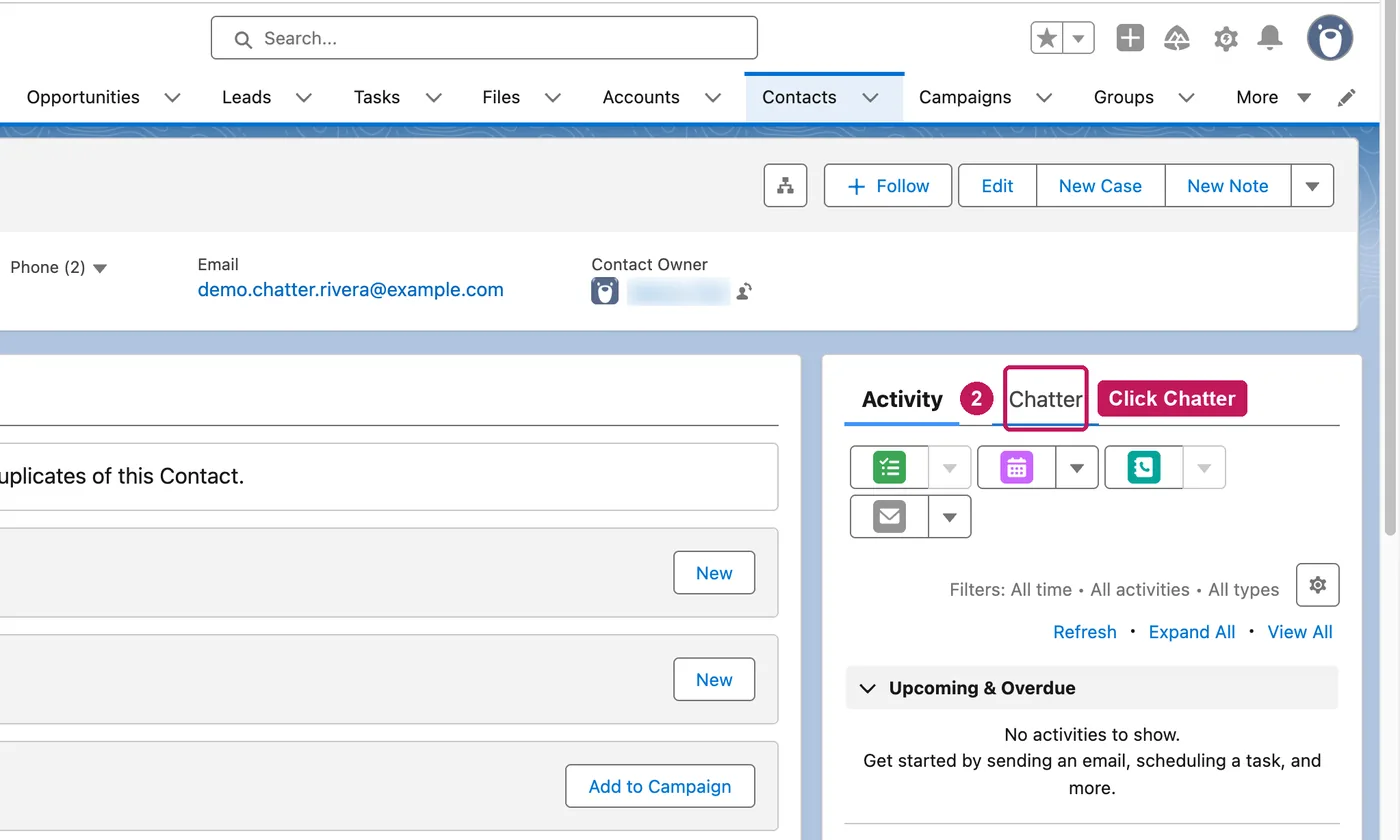This screenshot has width=1400, height=840.
Task: Click the pencil icon to edit navigation
Action: coord(1347,97)
